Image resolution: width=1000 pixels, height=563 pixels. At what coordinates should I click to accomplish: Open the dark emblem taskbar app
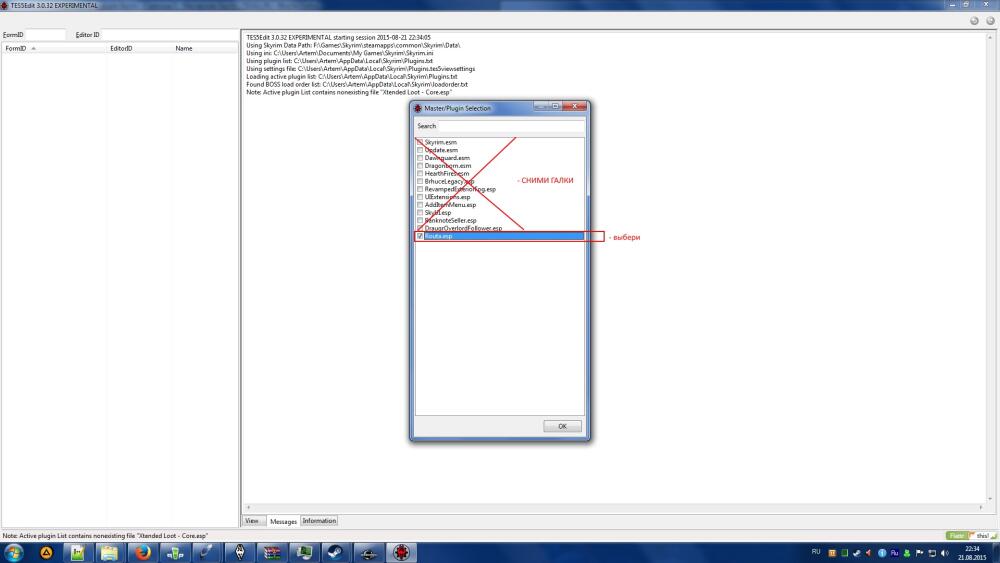368,552
